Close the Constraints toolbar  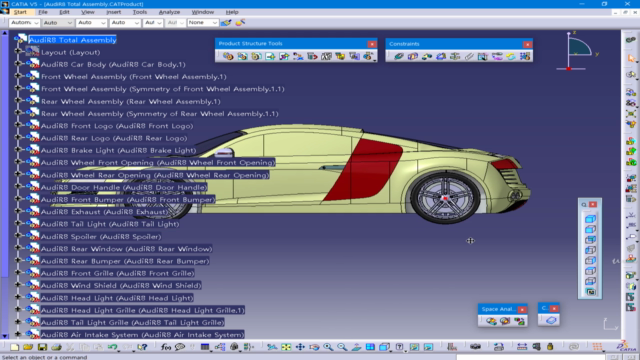coord(527,44)
